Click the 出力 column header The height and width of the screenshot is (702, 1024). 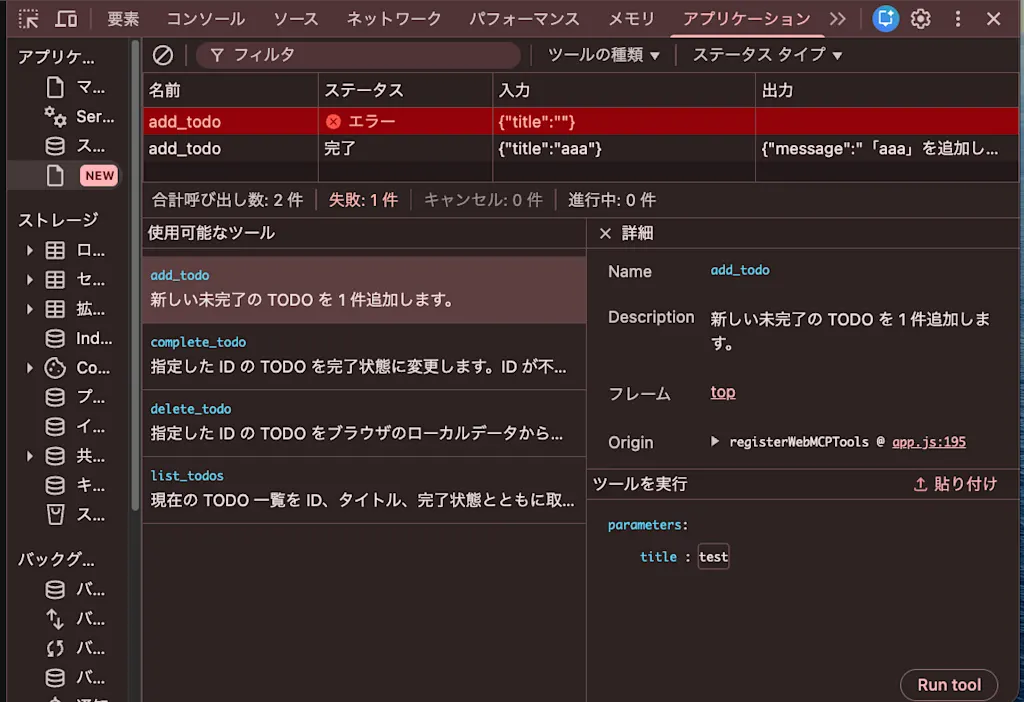pyautogui.click(x=887, y=90)
